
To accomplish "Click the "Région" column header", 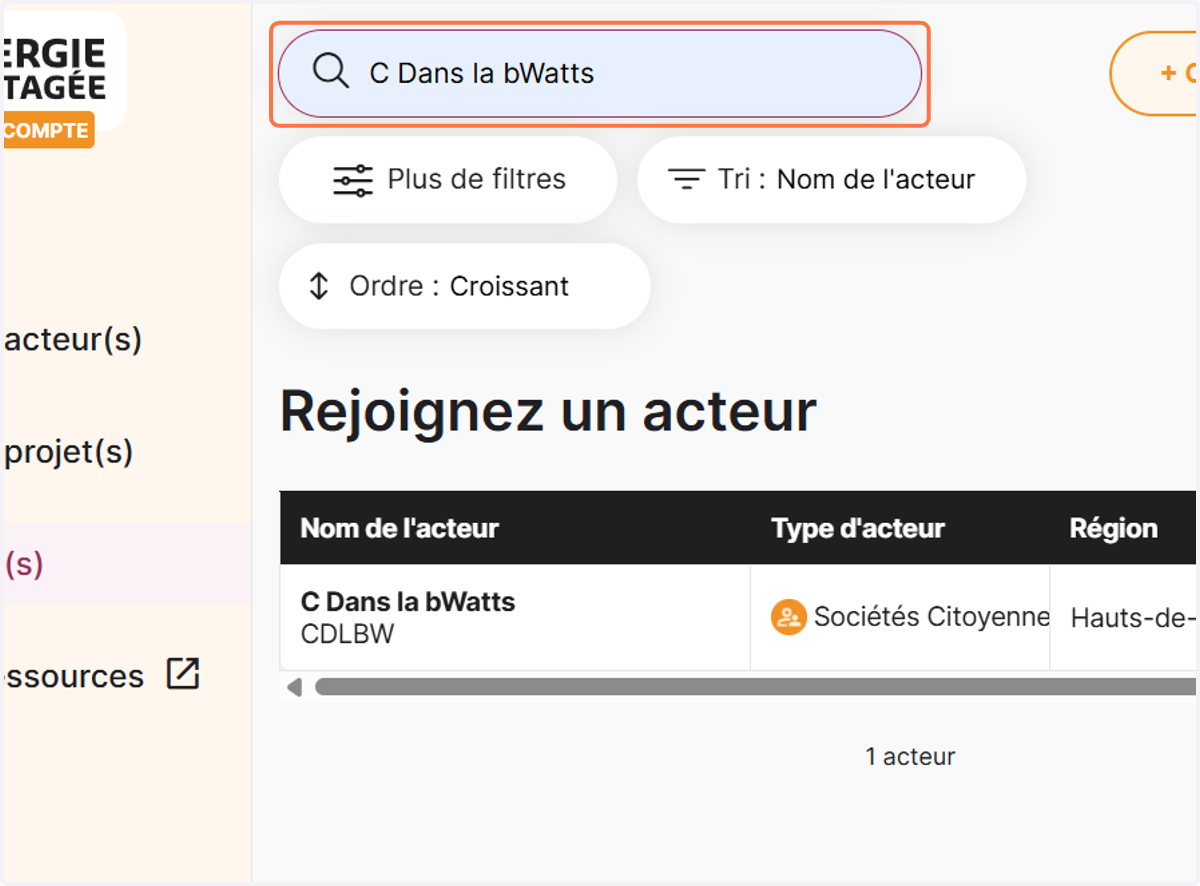I will pyautogui.click(x=1113, y=528).
